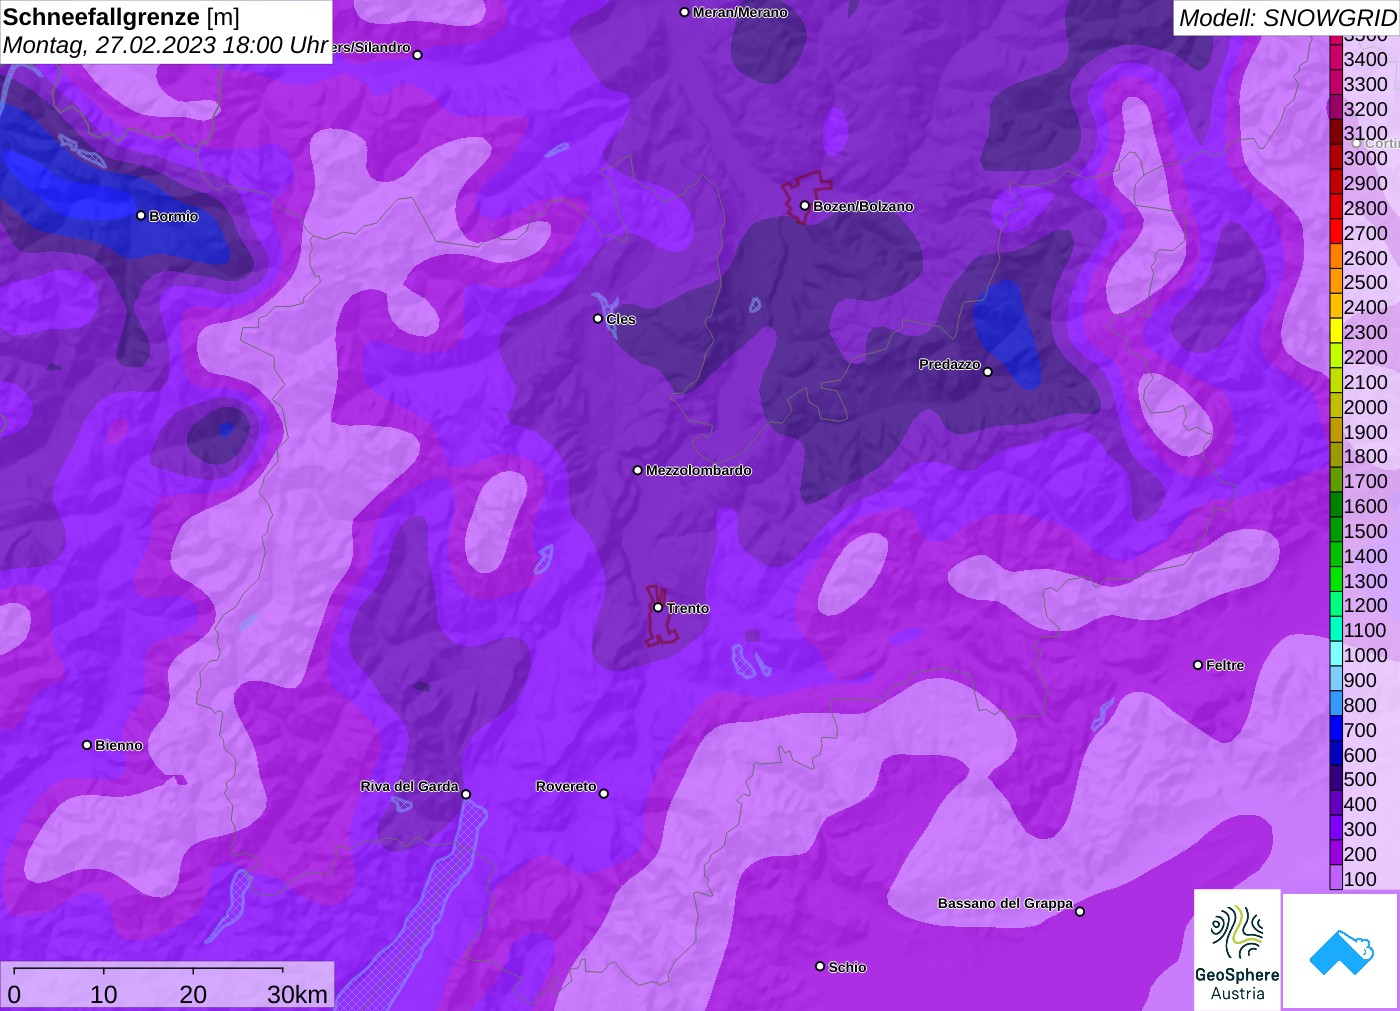Select the Bassano del Grappa marker dot
Screen dimensions: 1400x1011
tap(1080, 911)
